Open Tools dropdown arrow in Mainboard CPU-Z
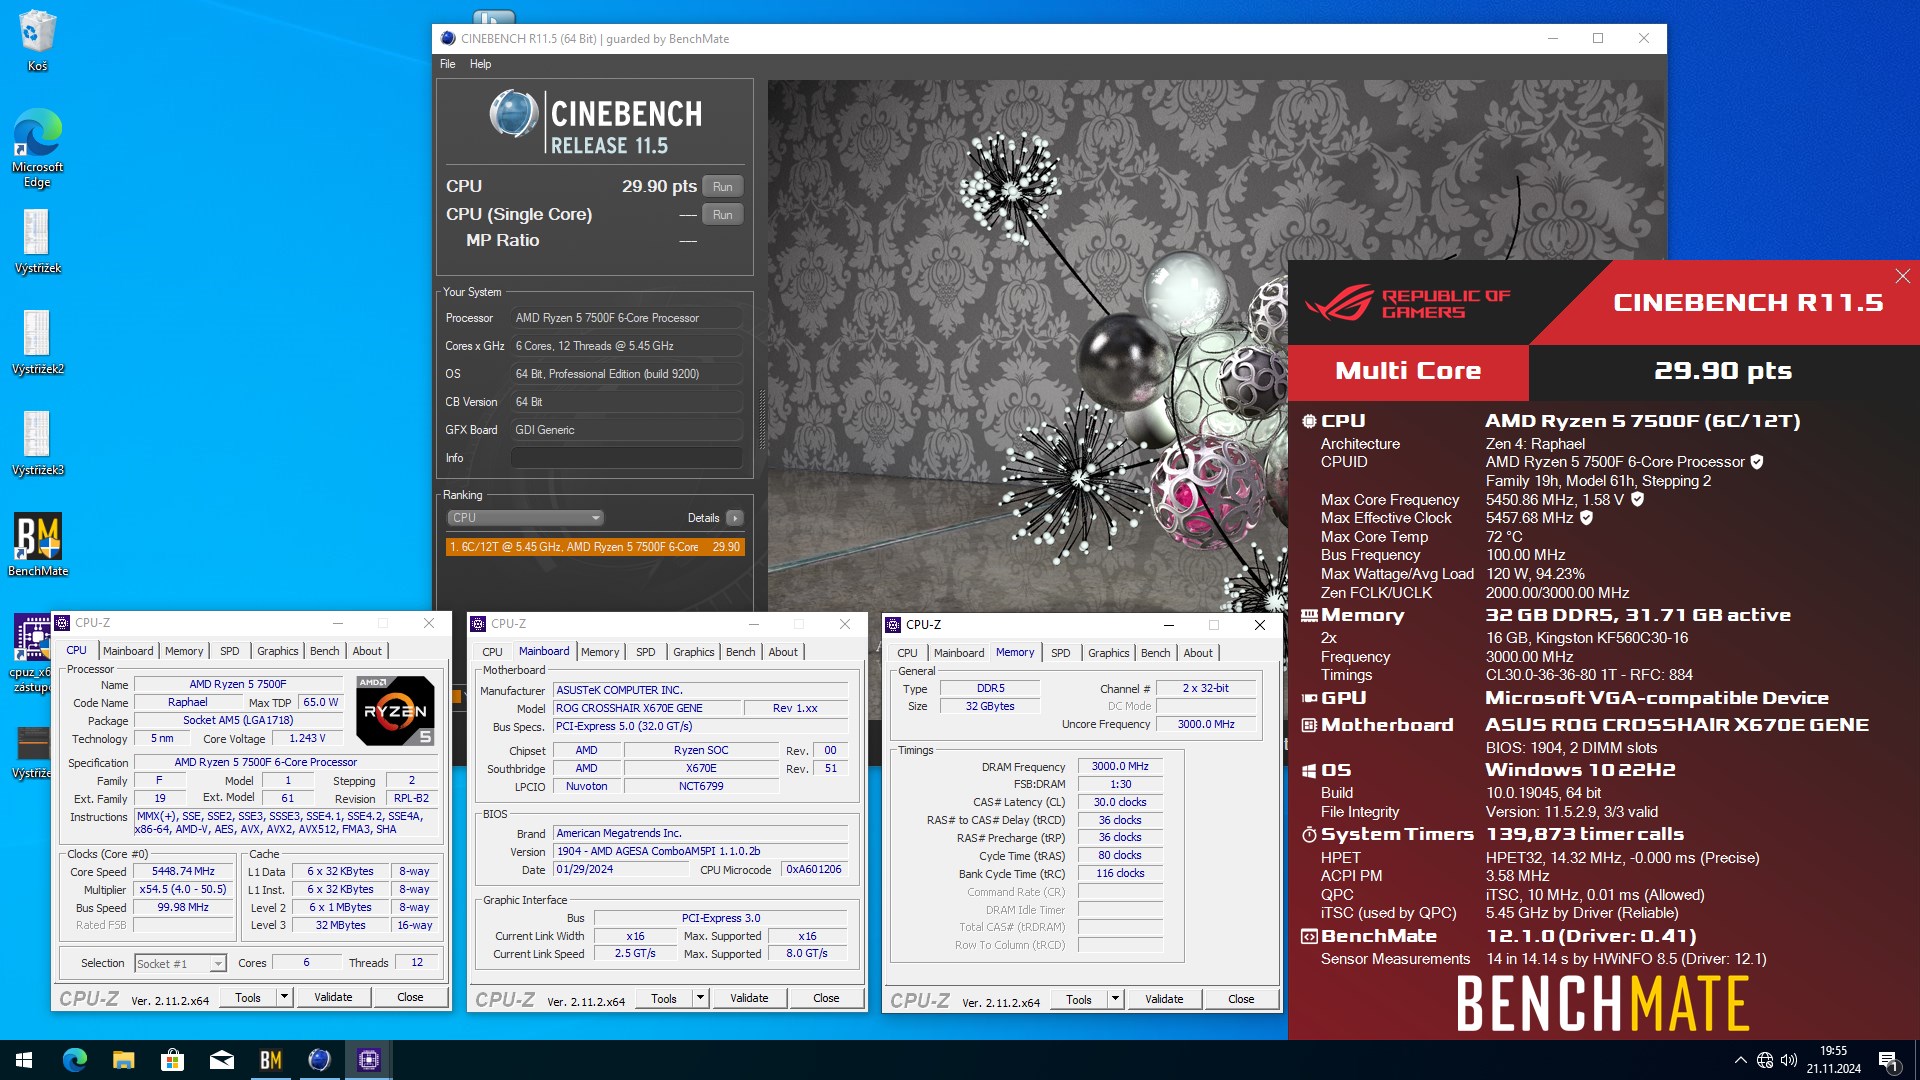 (x=700, y=999)
